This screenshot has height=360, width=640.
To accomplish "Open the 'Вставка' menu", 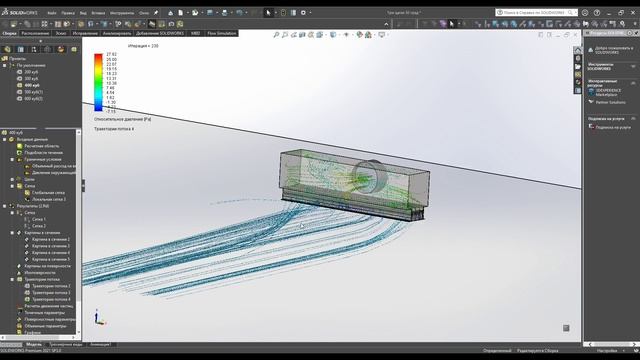I will click(98, 13).
